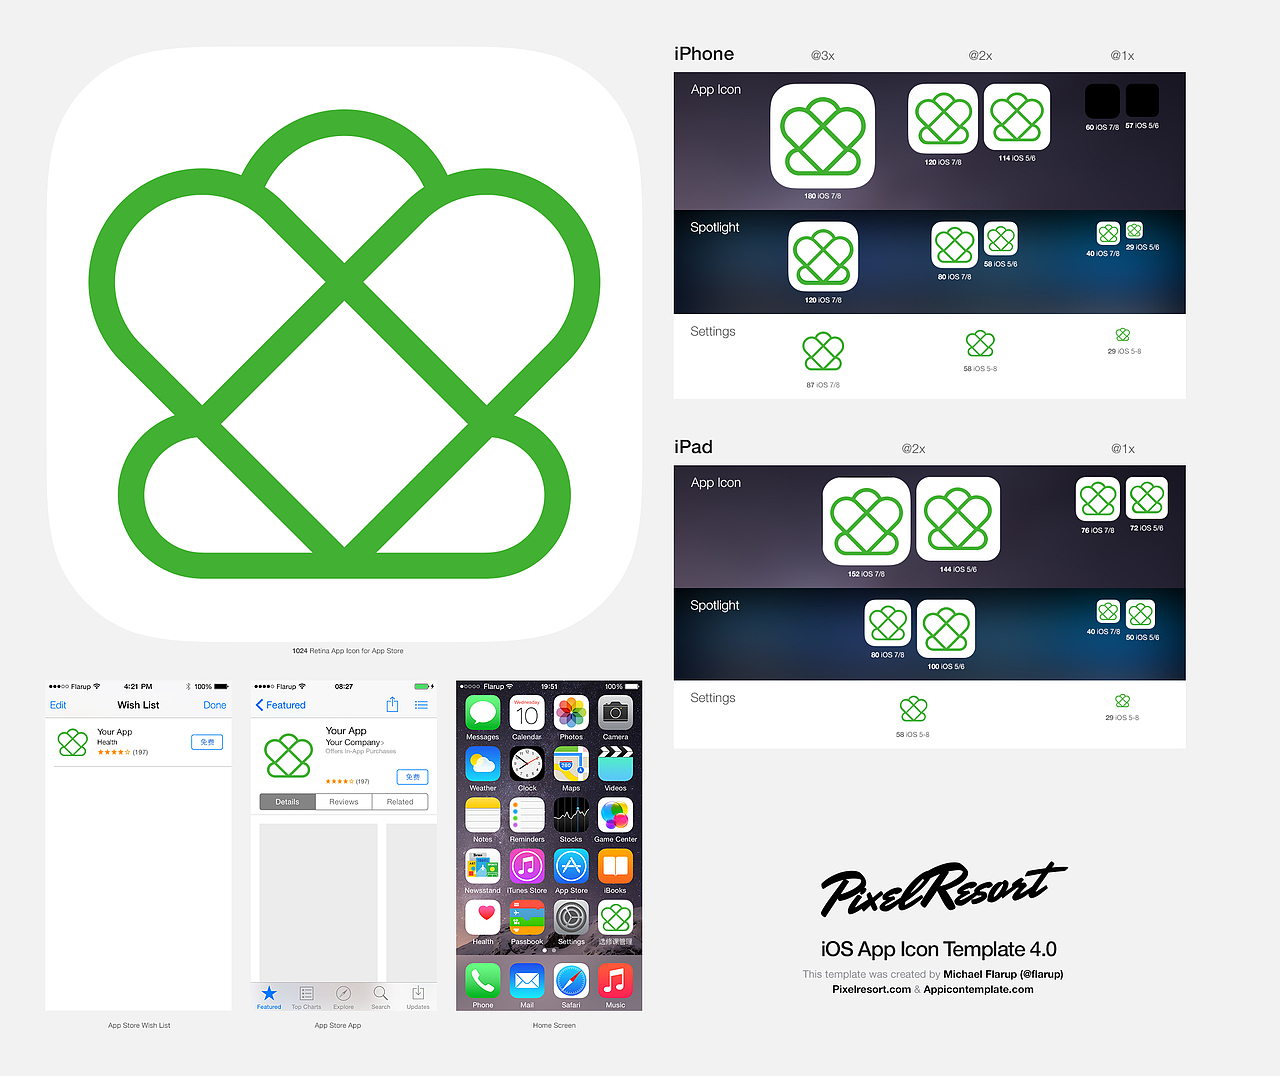This screenshot has width=1280, height=1076.
Task: Tap the Featured back chevron
Action: click(x=262, y=704)
